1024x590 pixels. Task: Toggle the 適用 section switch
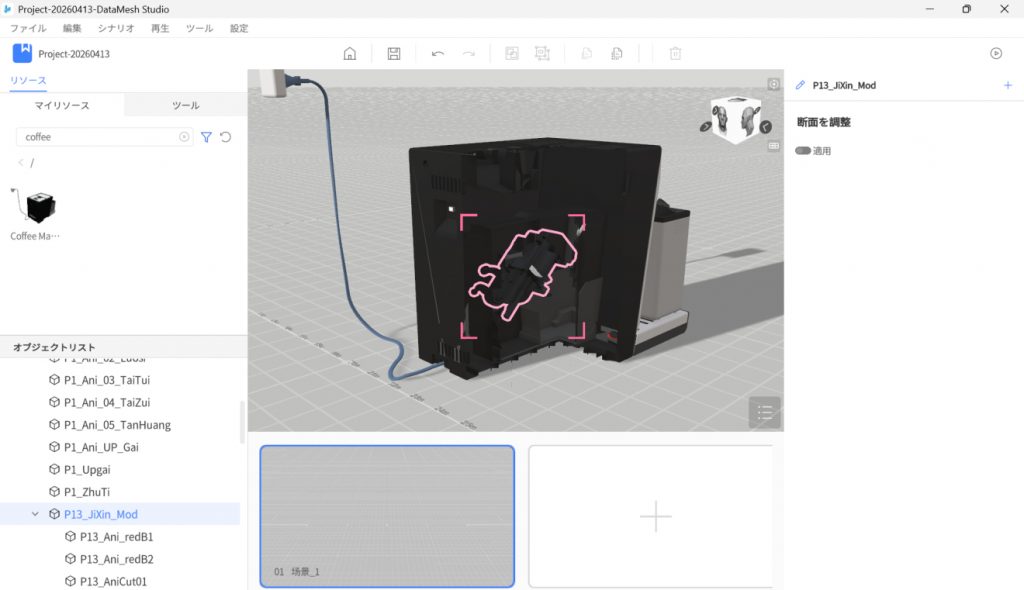803,151
